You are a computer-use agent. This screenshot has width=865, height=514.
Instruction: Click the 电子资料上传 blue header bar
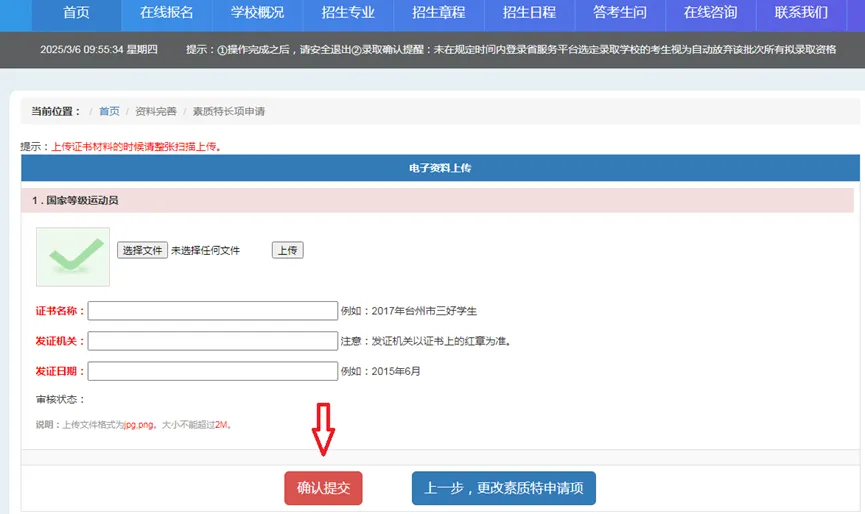click(440, 168)
